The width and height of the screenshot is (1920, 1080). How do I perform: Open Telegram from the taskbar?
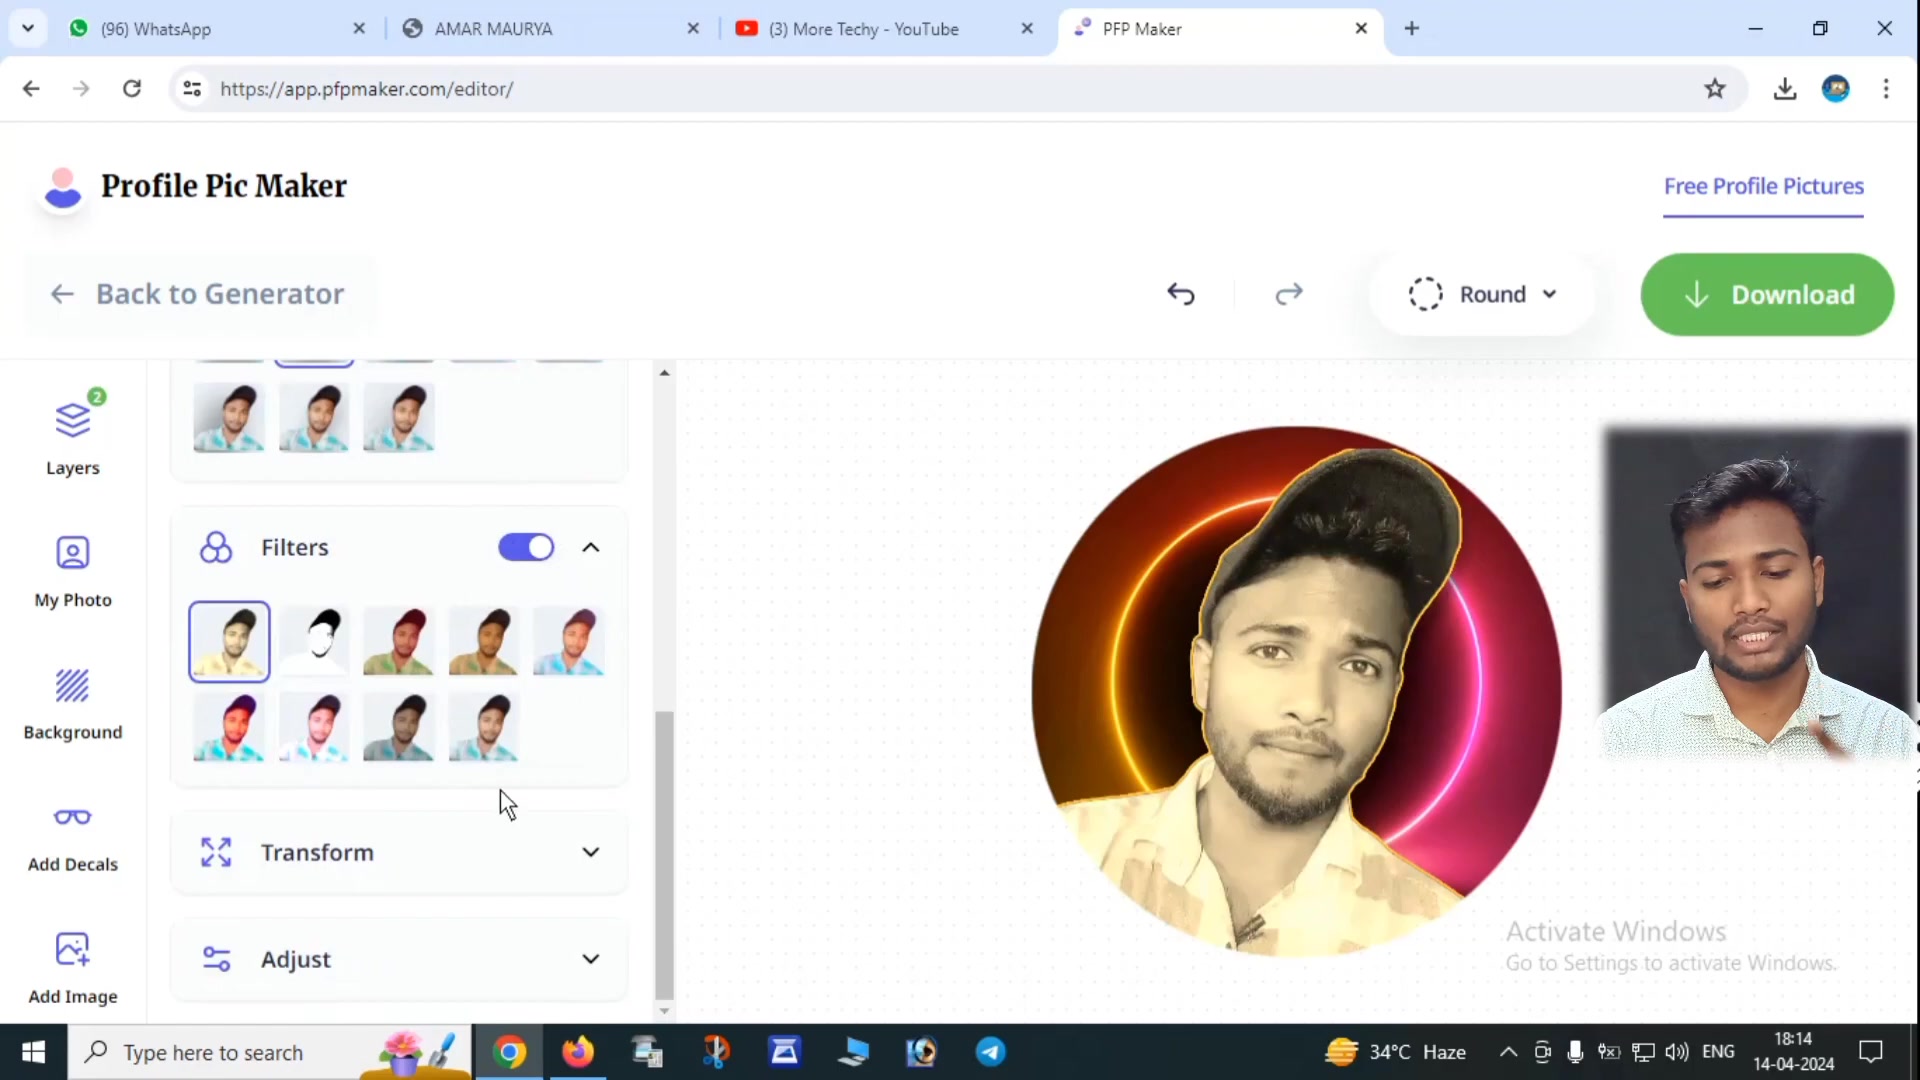coord(991,1052)
